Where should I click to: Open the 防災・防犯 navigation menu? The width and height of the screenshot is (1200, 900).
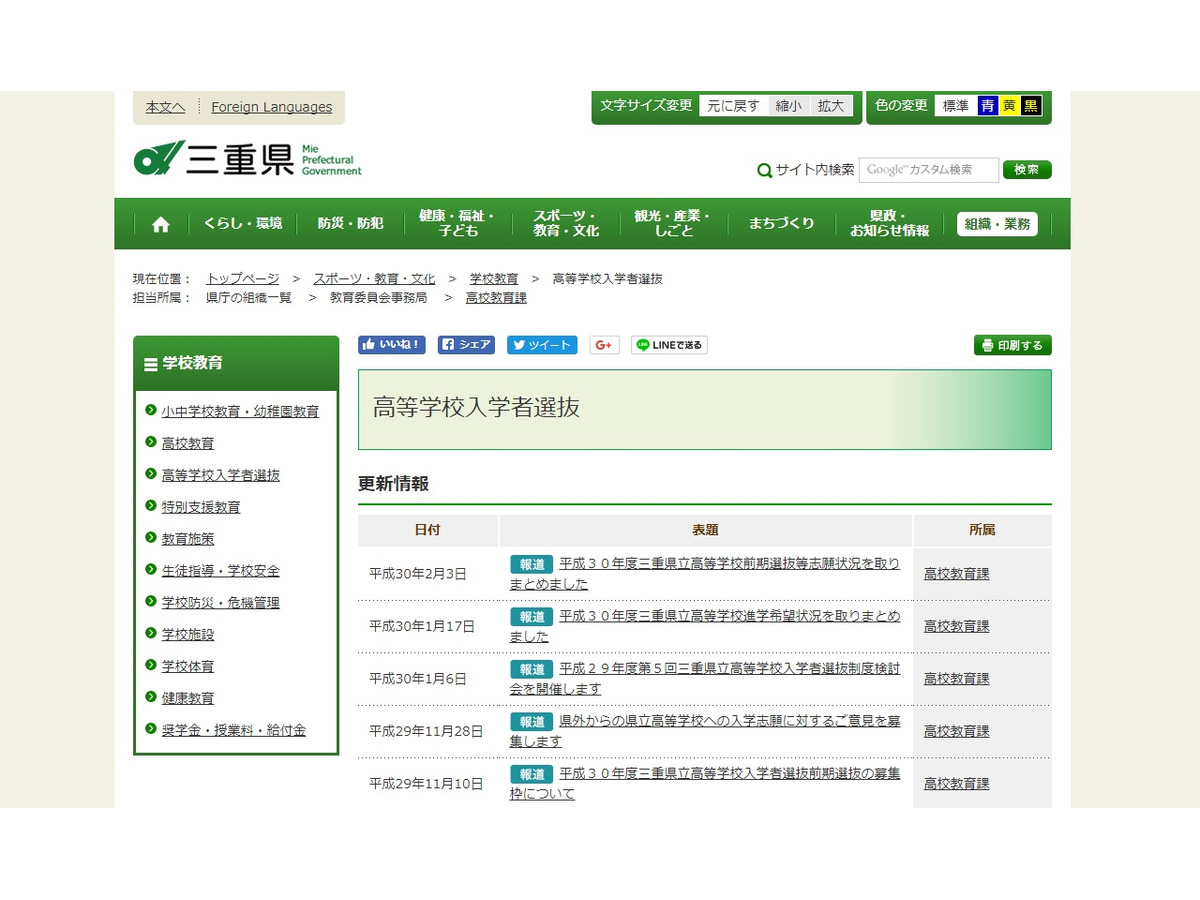coord(350,224)
